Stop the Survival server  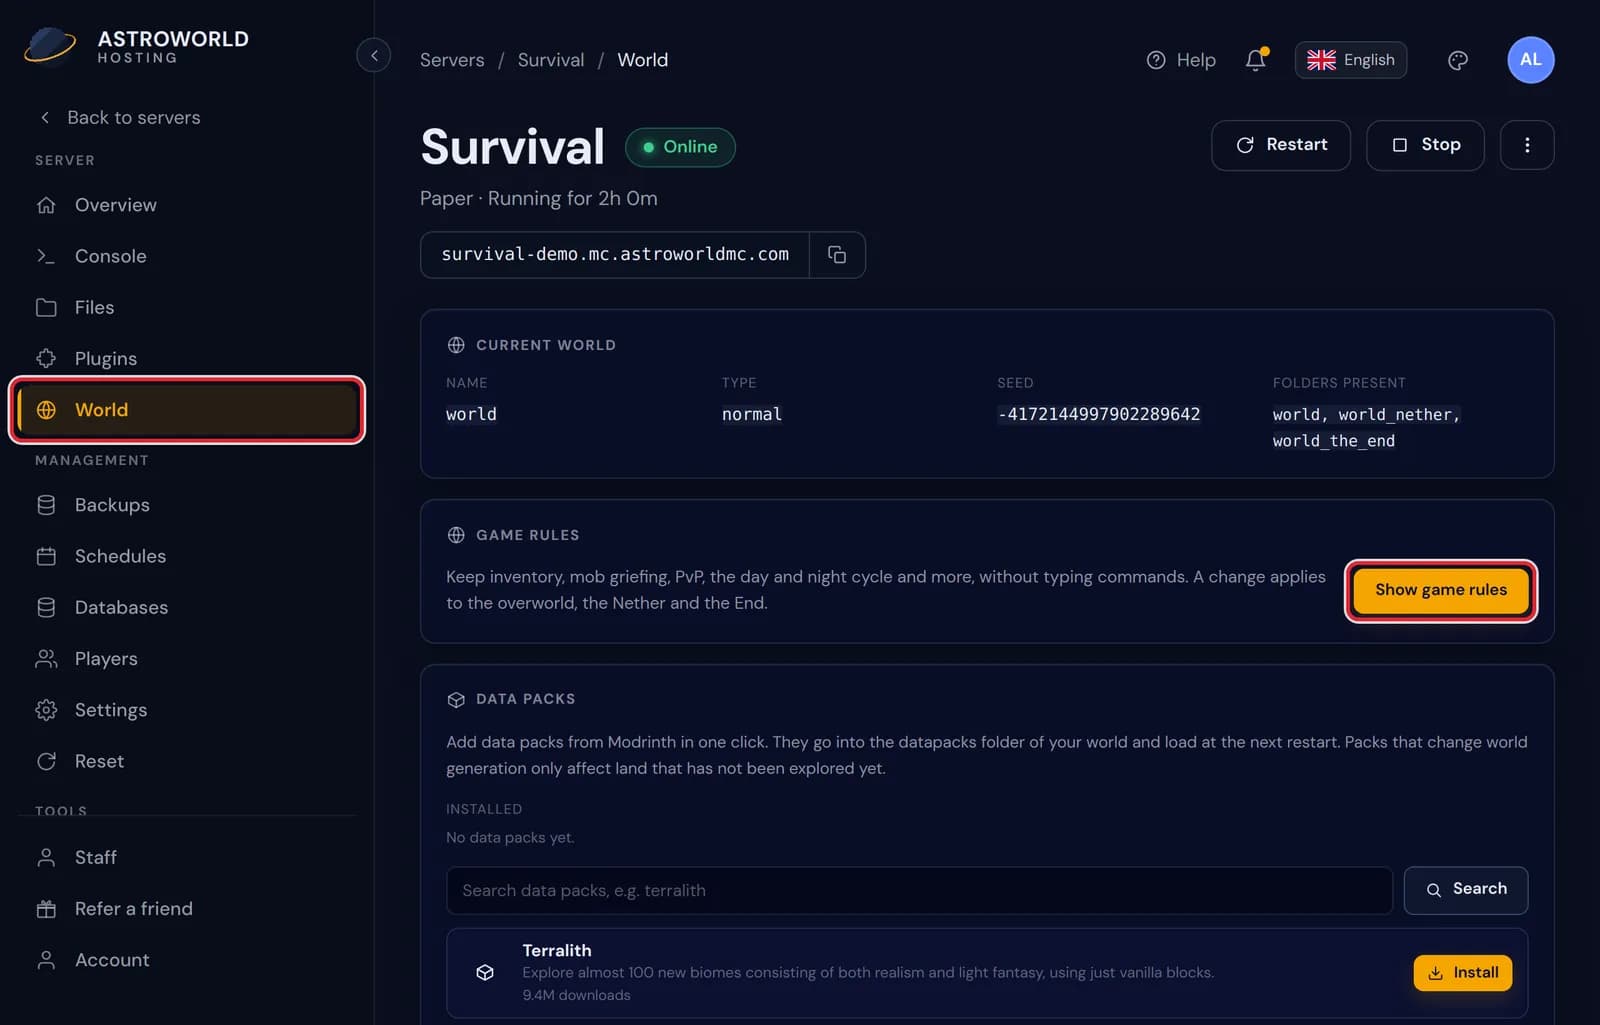[1425, 145]
